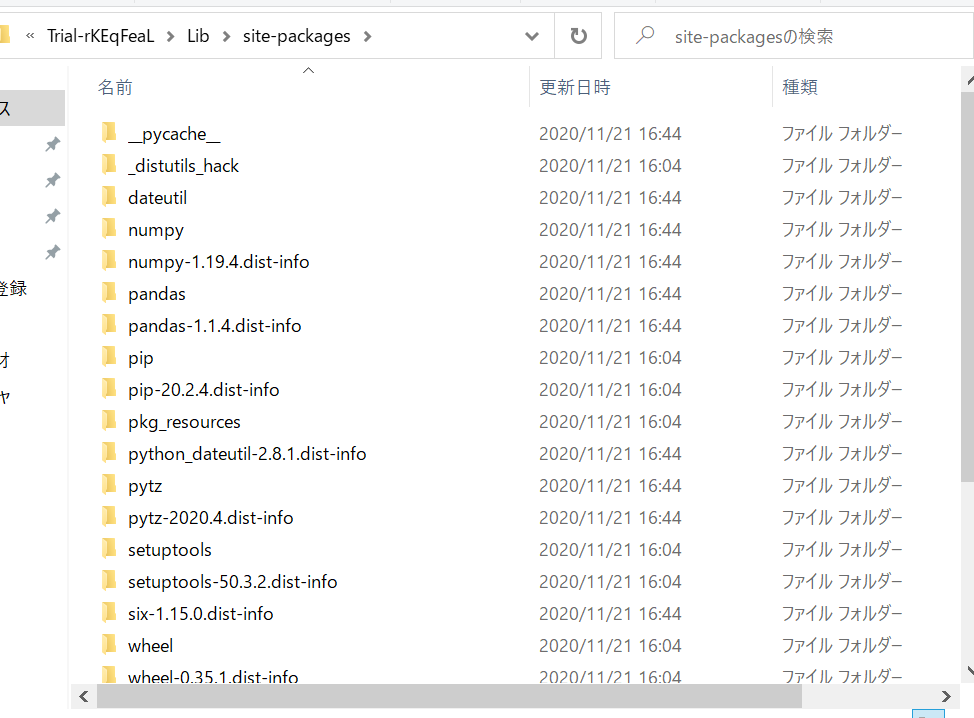974x718 pixels.
Task: Click pytz-2020.4.dist-info name
Action: 211,518
